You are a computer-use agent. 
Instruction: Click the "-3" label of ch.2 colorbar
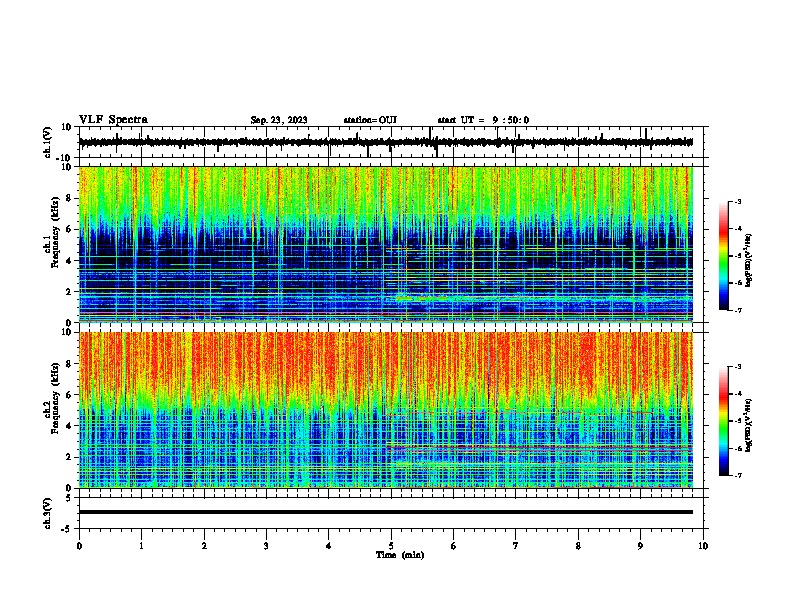point(737,367)
